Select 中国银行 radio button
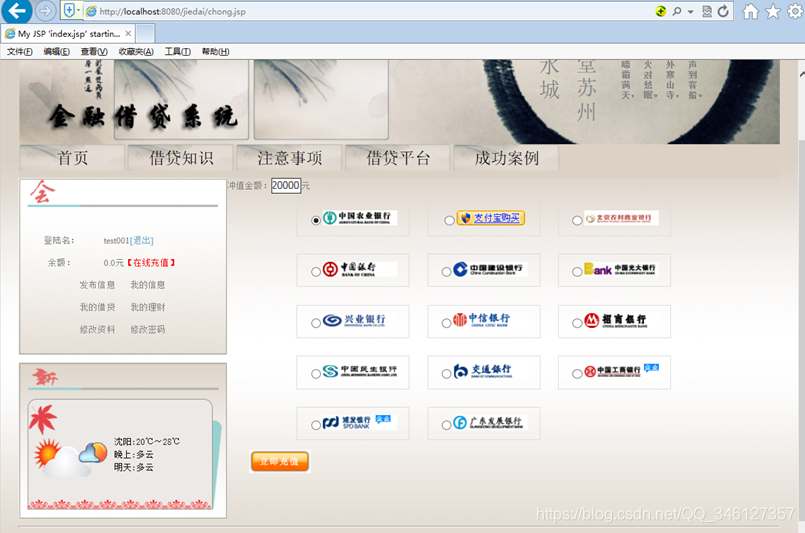The image size is (805, 533). [x=316, y=272]
